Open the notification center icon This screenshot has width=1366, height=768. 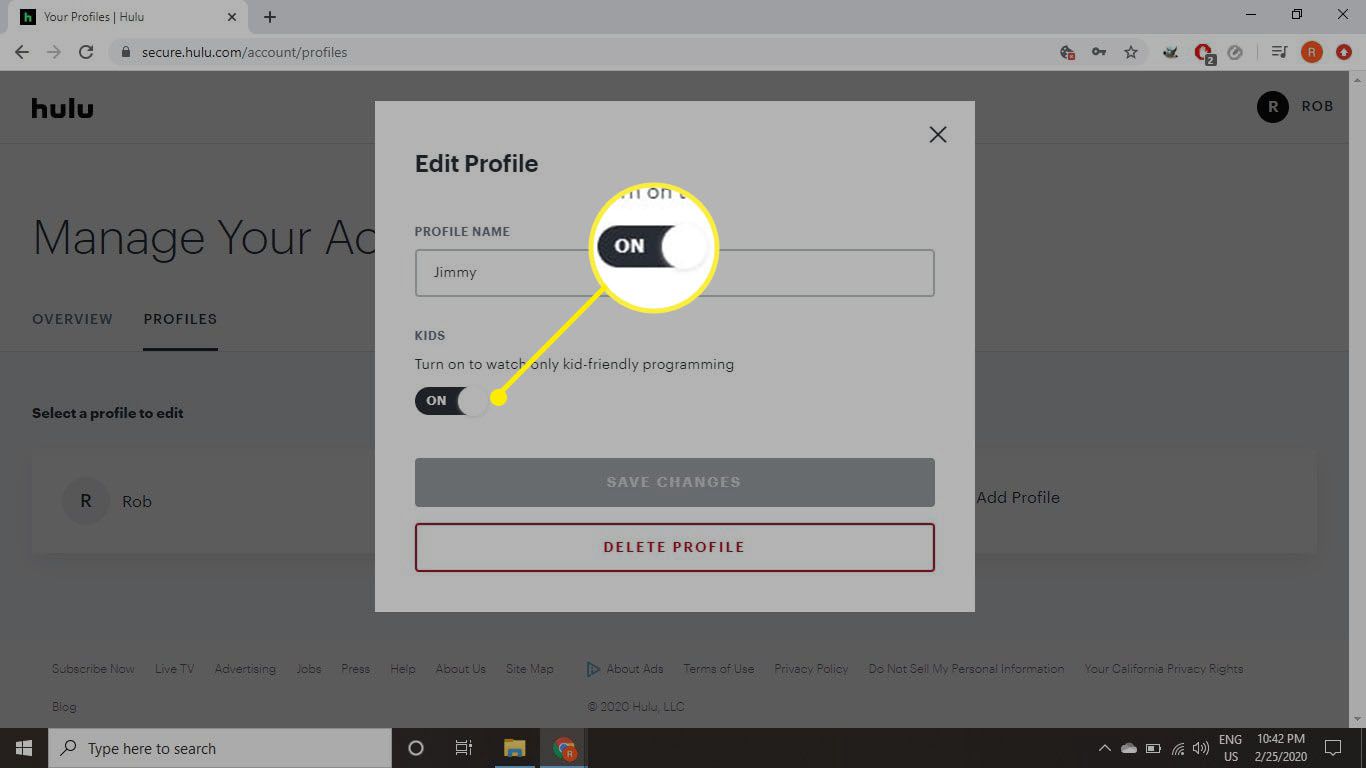click(1333, 748)
